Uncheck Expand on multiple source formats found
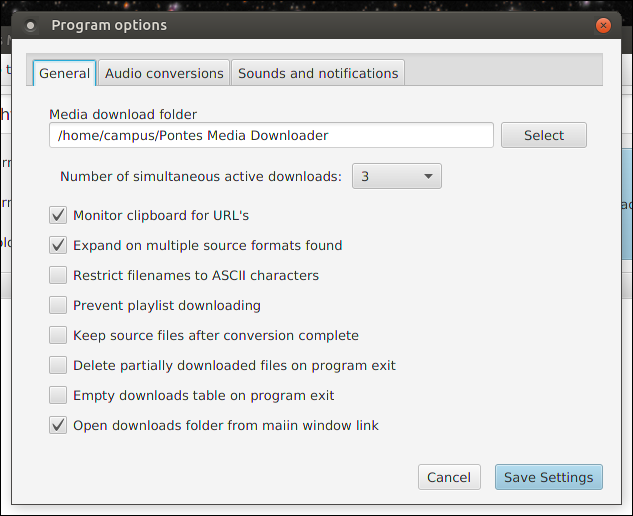633x516 pixels. [x=58, y=245]
